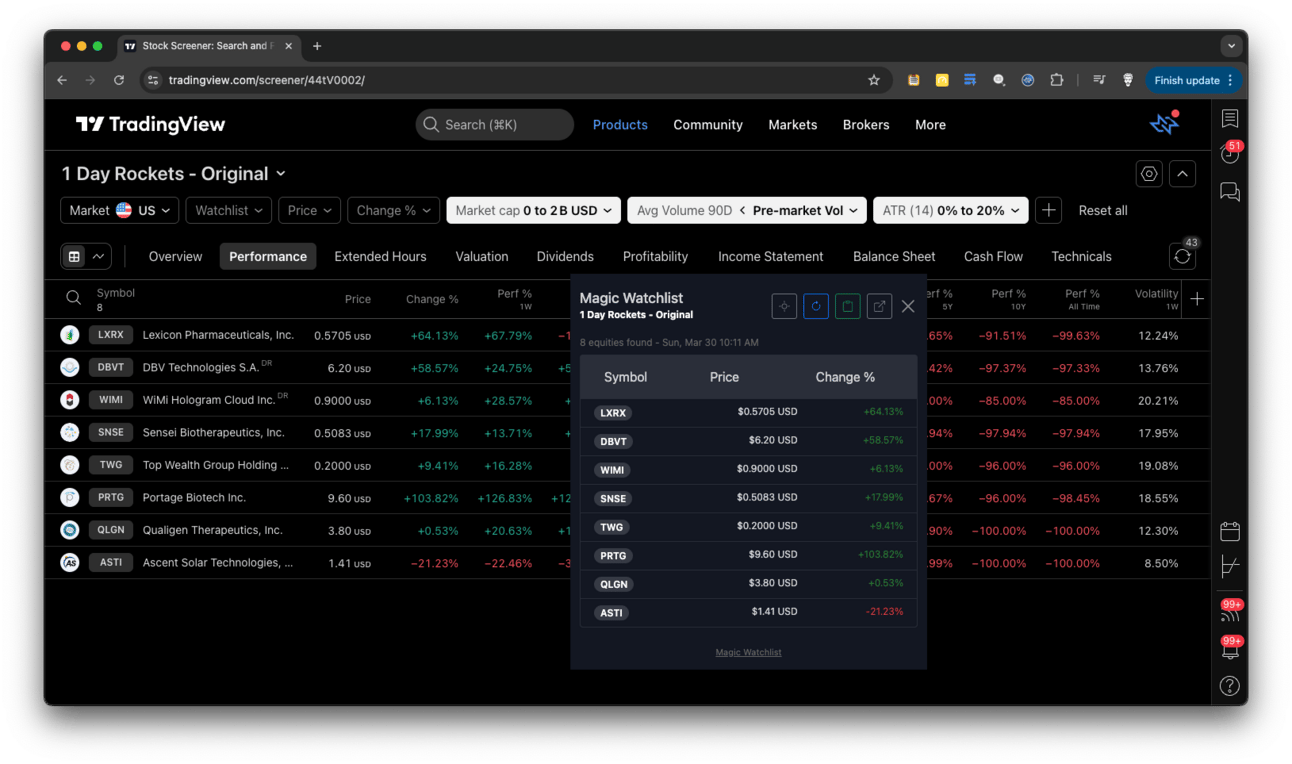1292x764 pixels.
Task: Open the Market US filter dropdown
Action: (120, 210)
